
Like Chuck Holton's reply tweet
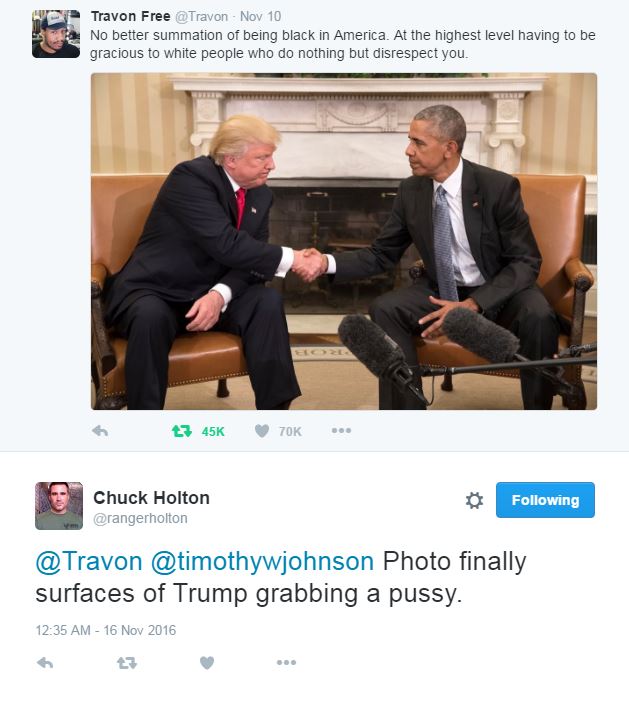click(207, 663)
